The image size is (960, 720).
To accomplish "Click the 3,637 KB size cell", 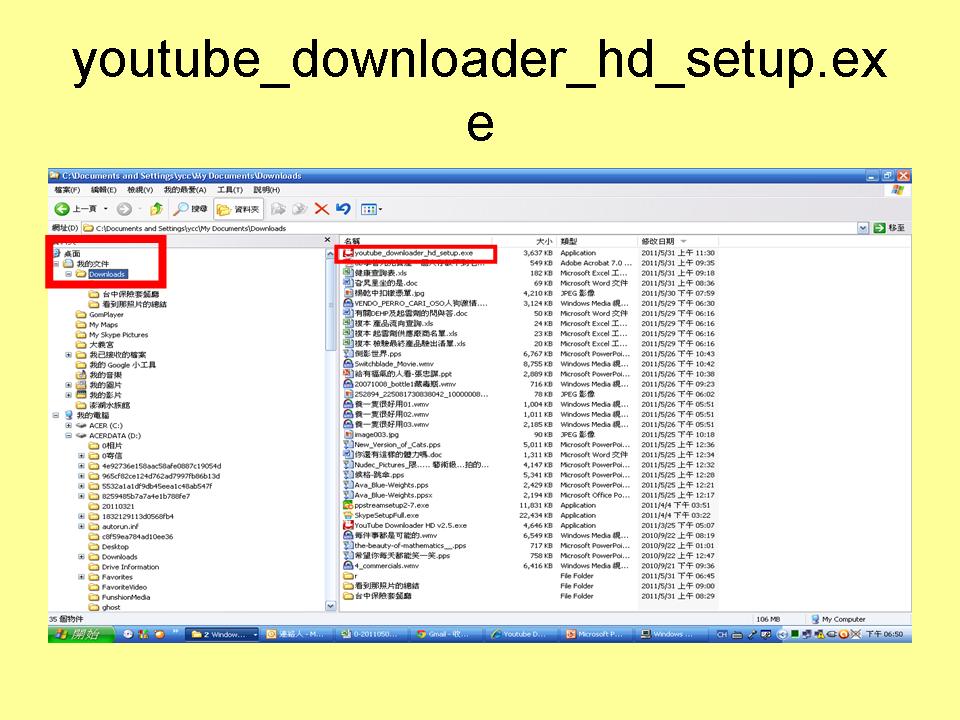I will (x=538, y=253).
